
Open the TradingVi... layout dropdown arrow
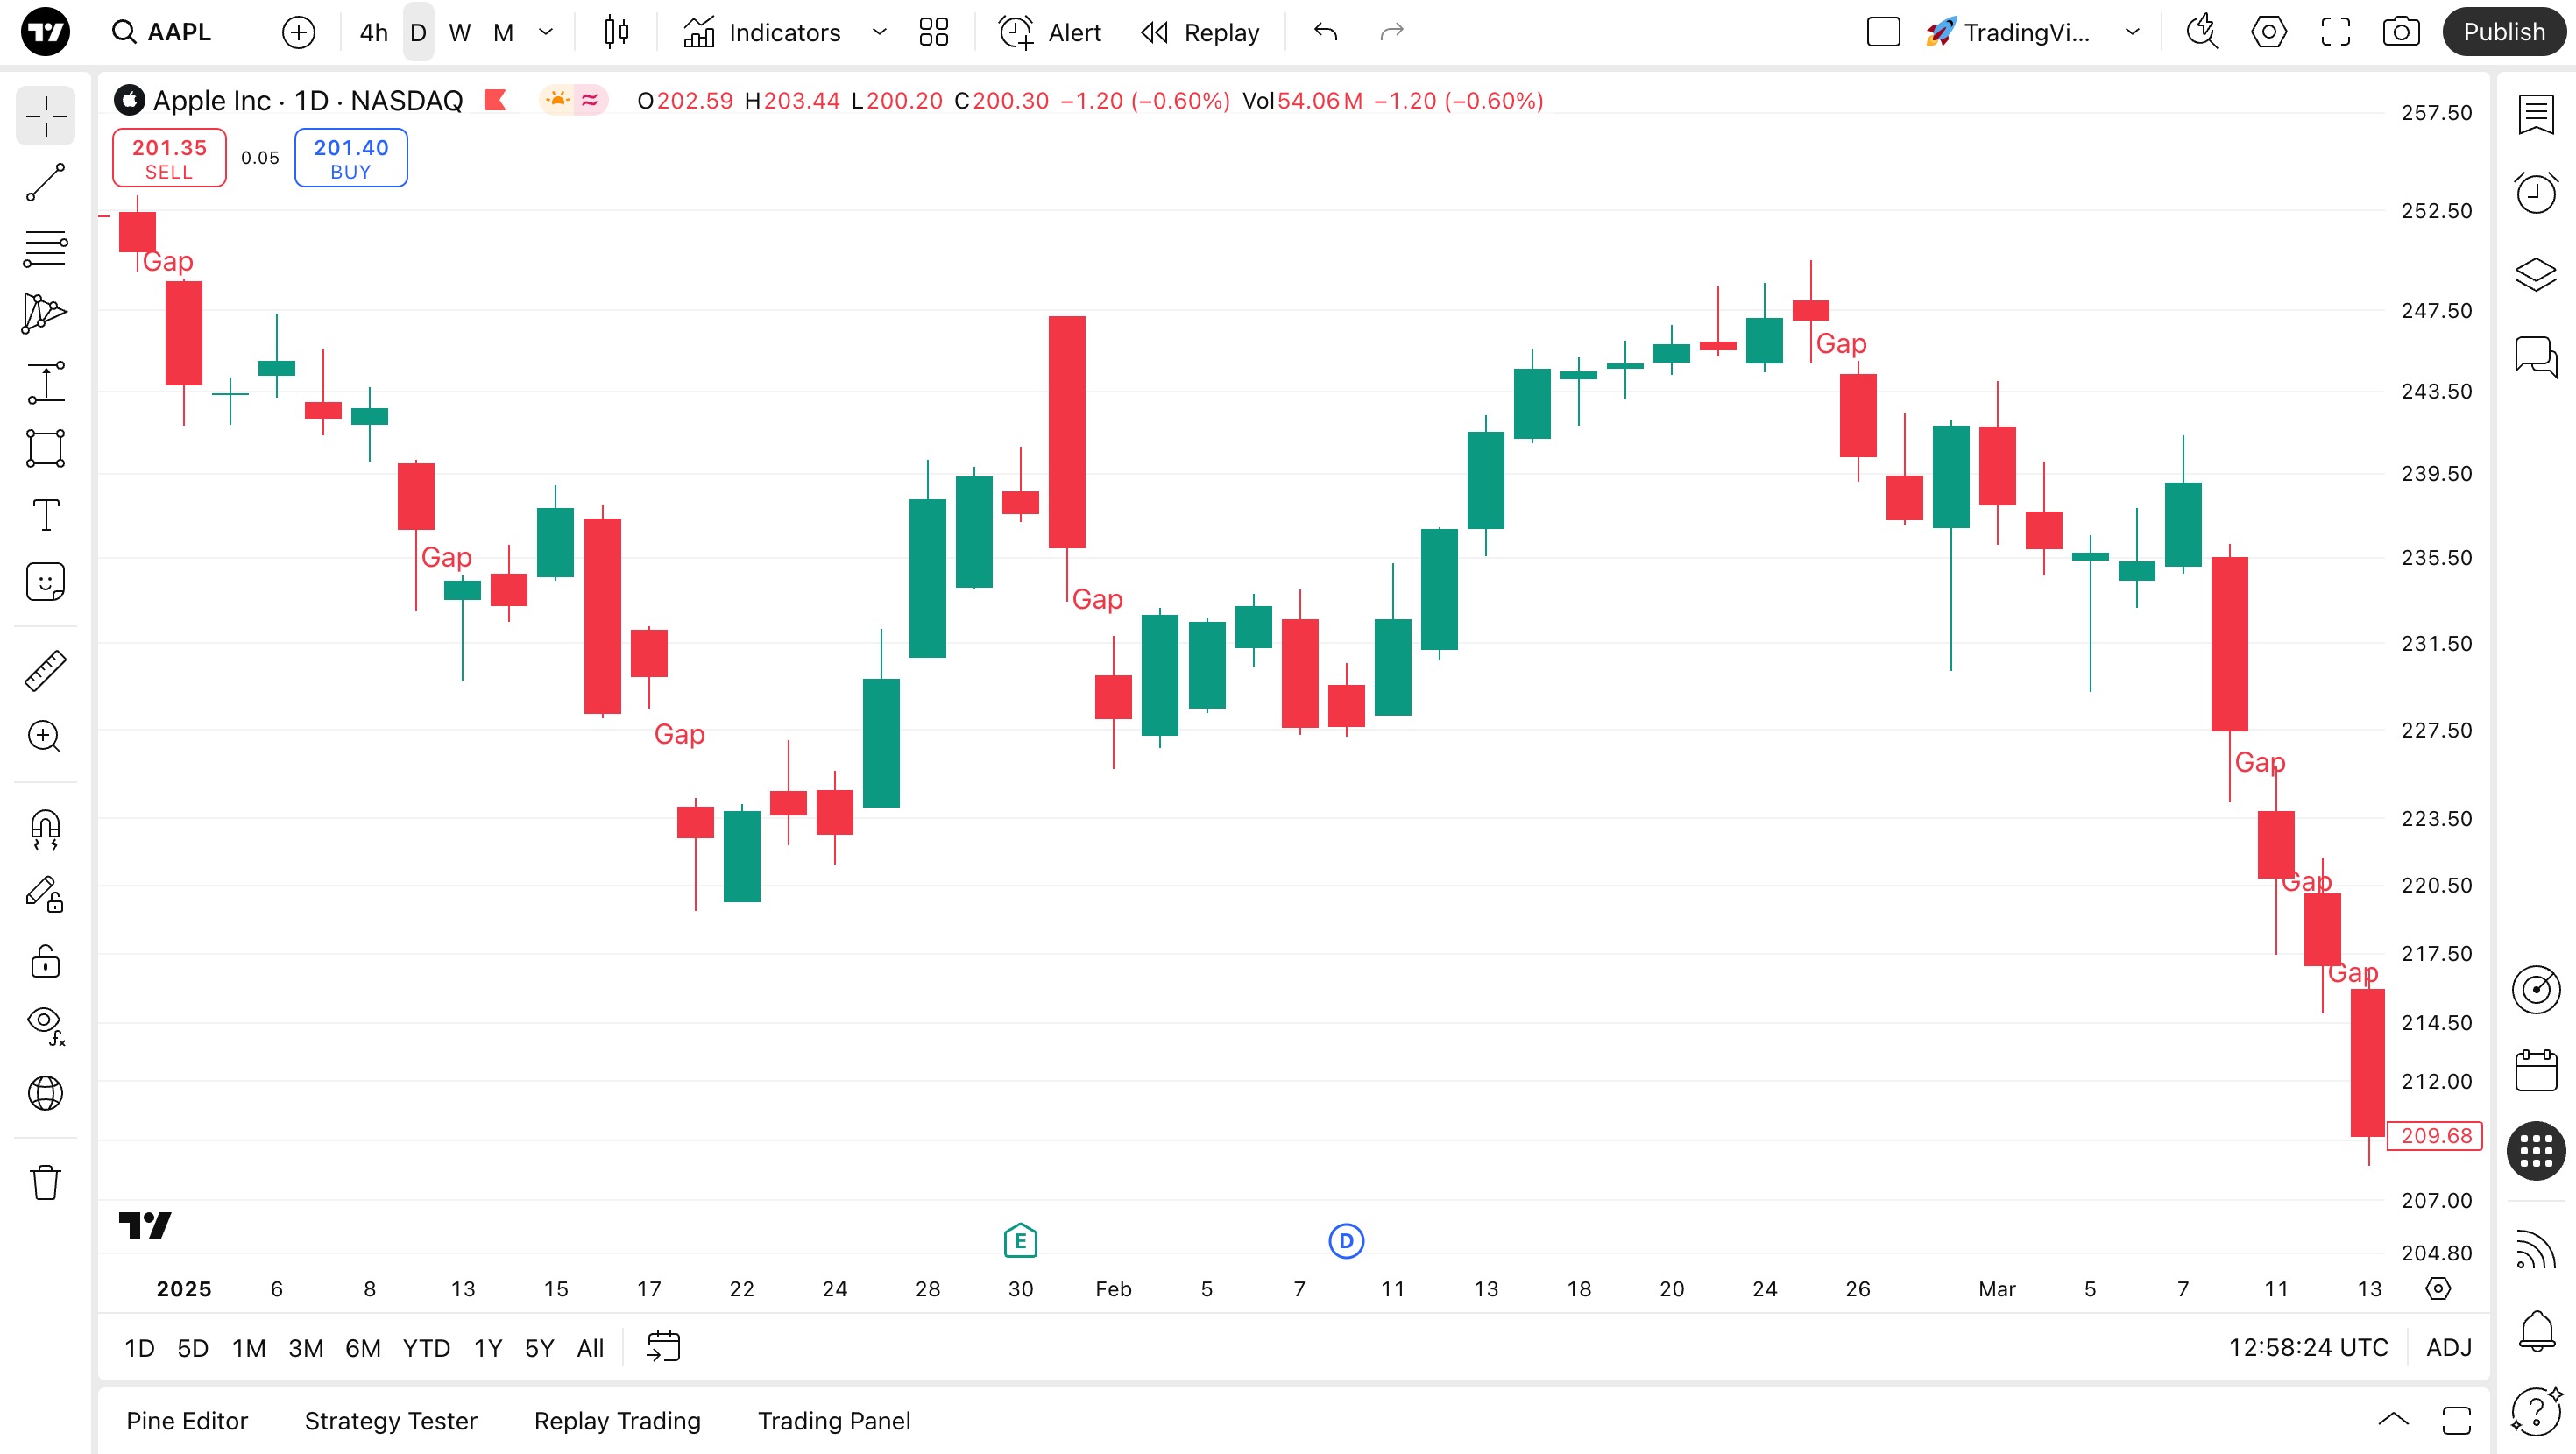2132,32
